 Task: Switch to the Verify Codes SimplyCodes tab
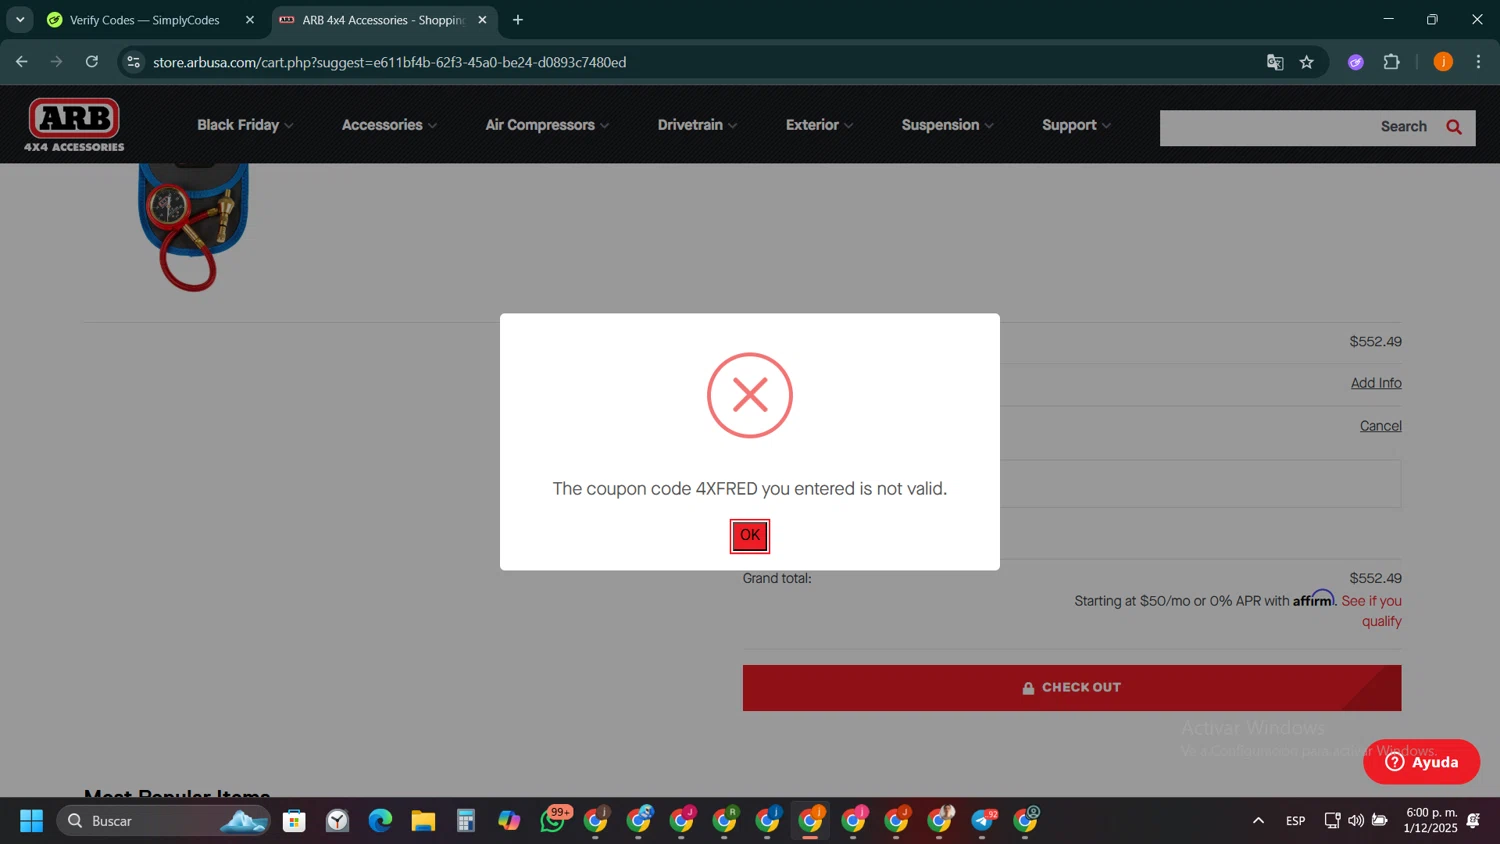tap(144, 20)
